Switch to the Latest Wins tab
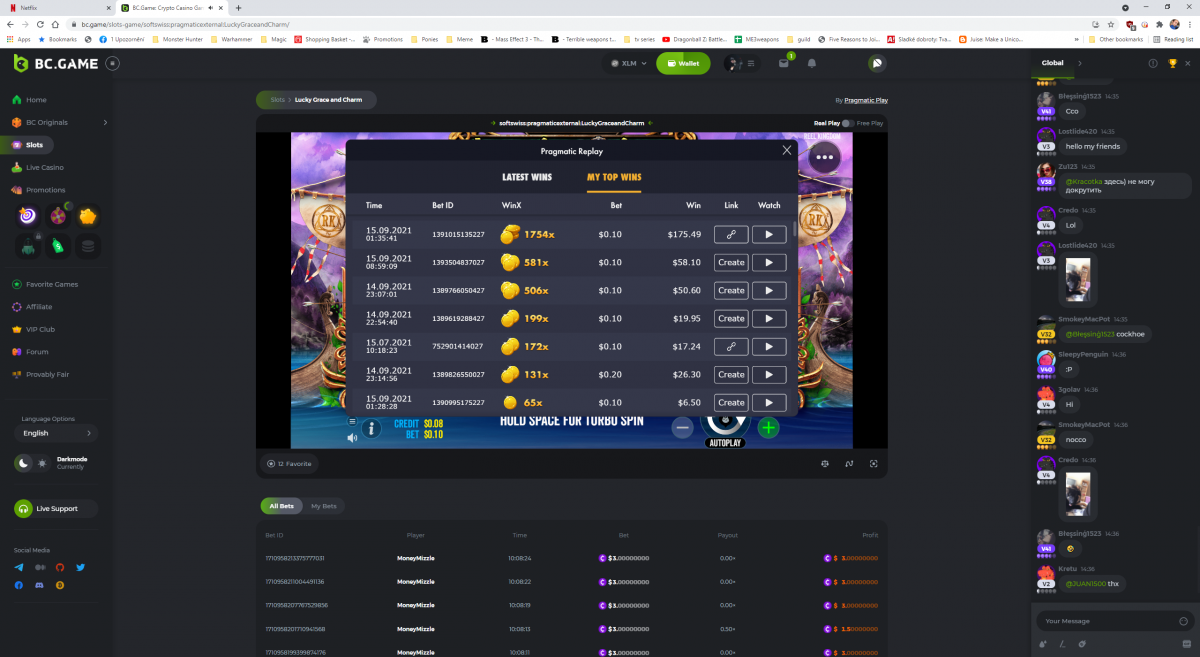This screenshot has width=1200, height=657. coord(526,178)
